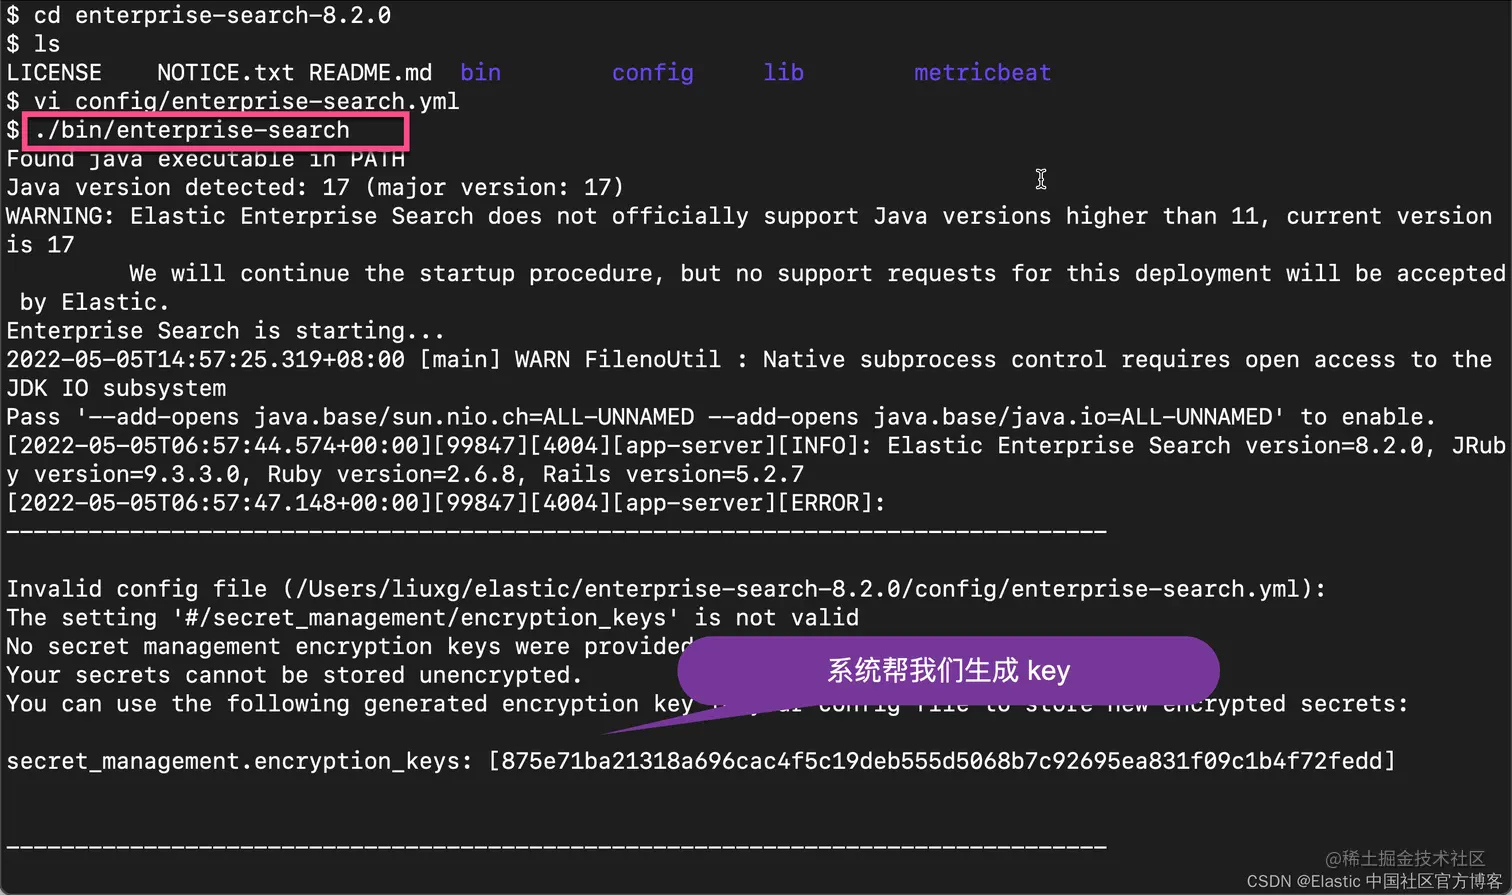Click the 'cd enterprise-search-8.2.0' command line
This screenshot has width=1512, height=895.
click(x=199, y=16)
